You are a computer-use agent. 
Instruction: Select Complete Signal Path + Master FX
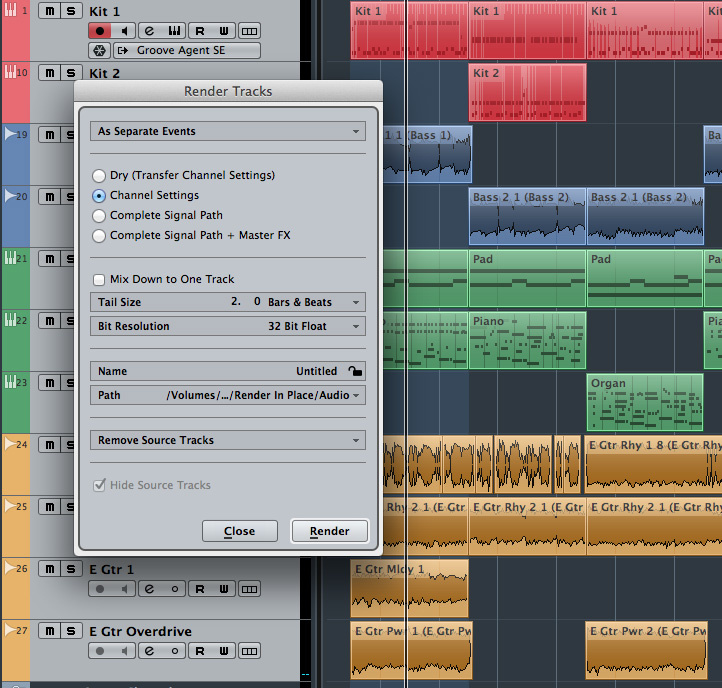click(99, 235)
